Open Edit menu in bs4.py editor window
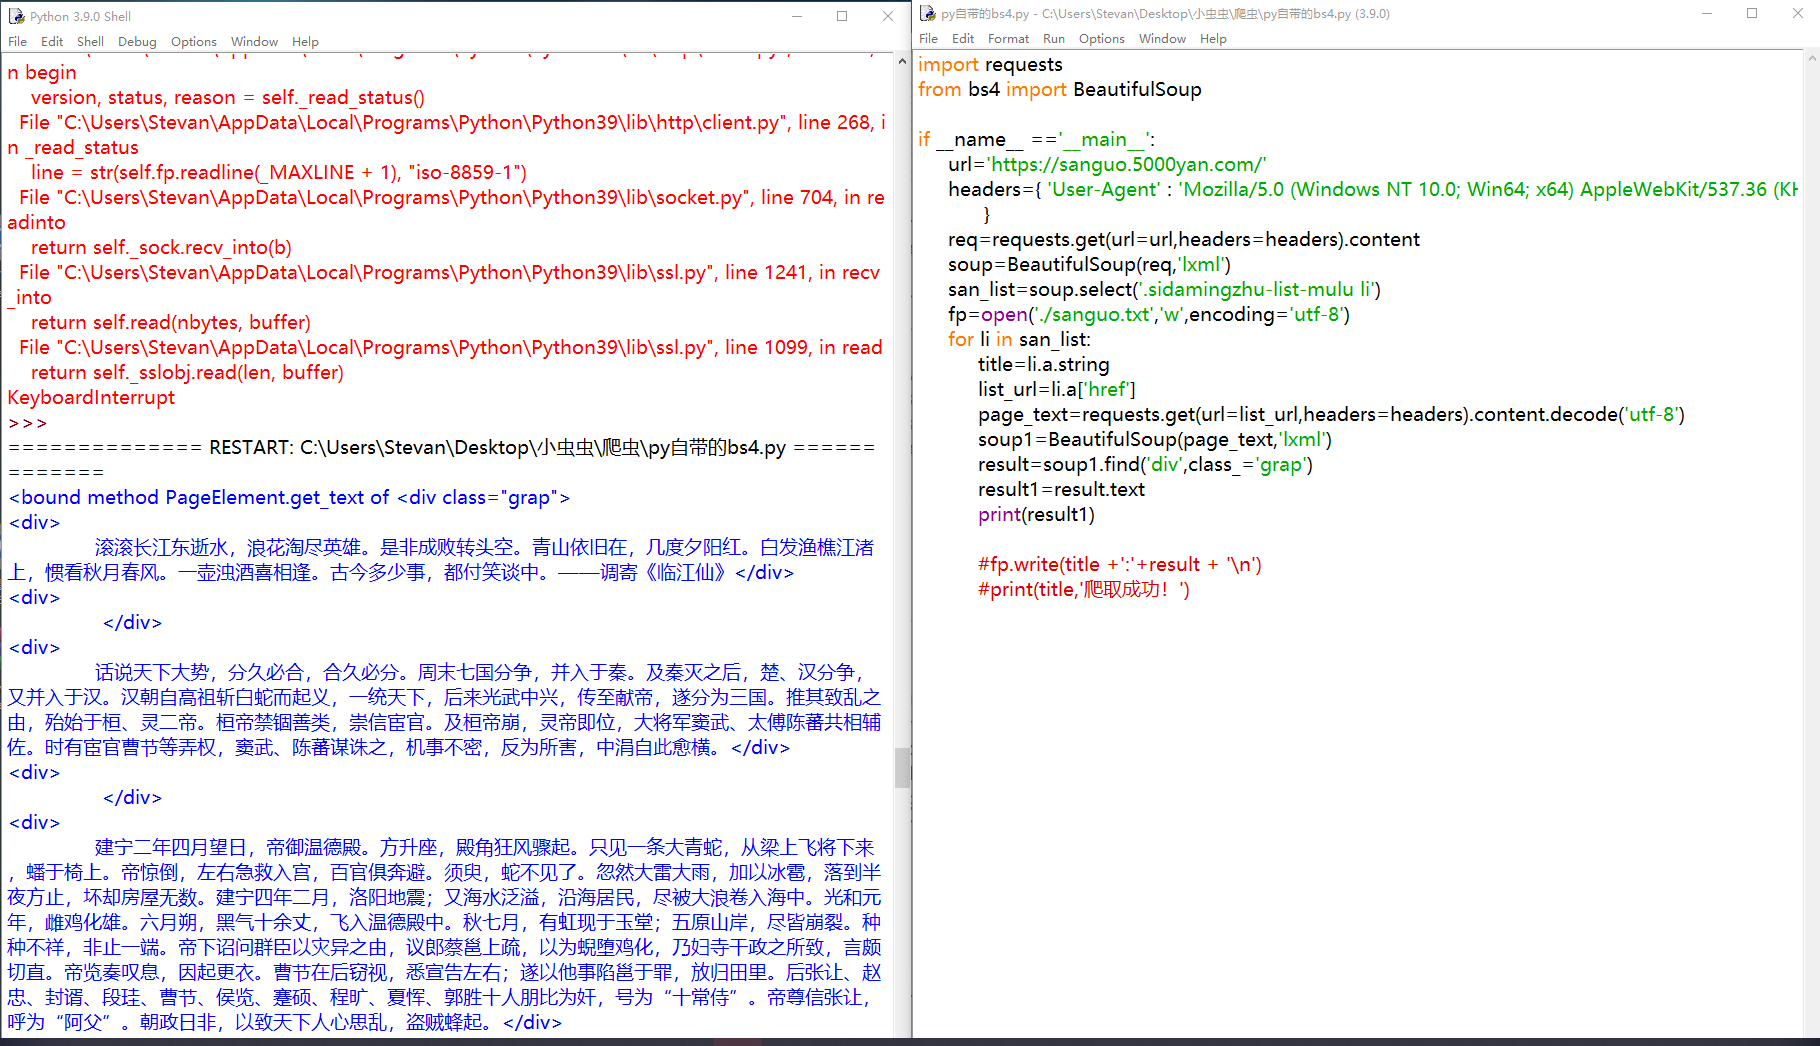This screenshot has width=1820, height=1046. click(x=963, y=39)
